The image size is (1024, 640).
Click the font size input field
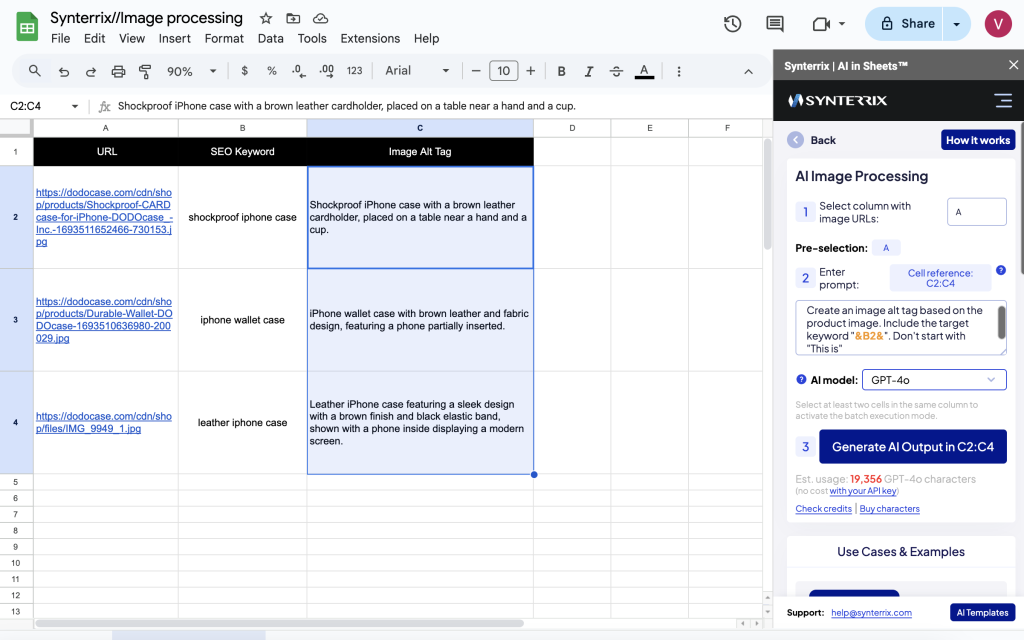504,71
